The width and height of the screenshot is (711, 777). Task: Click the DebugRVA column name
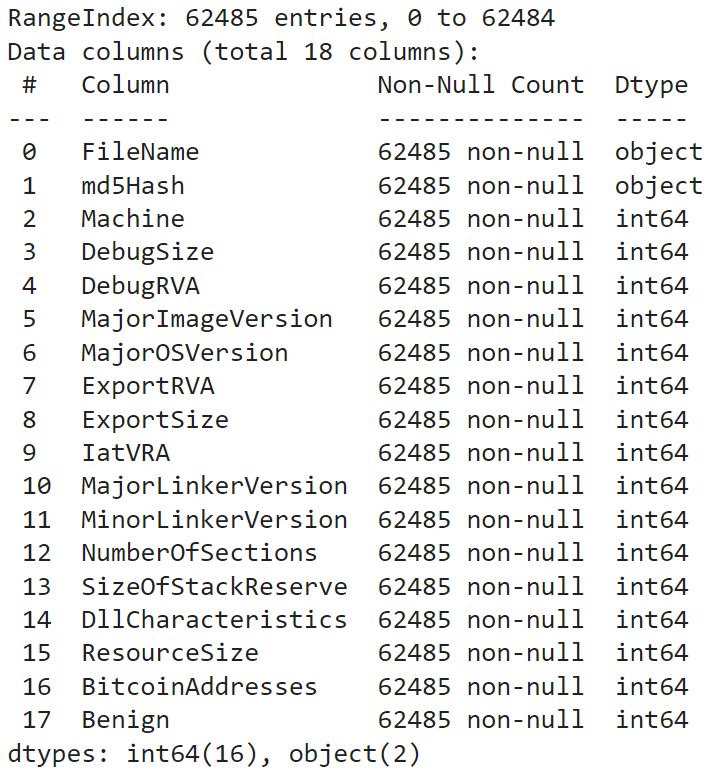(x=140, y=286)
